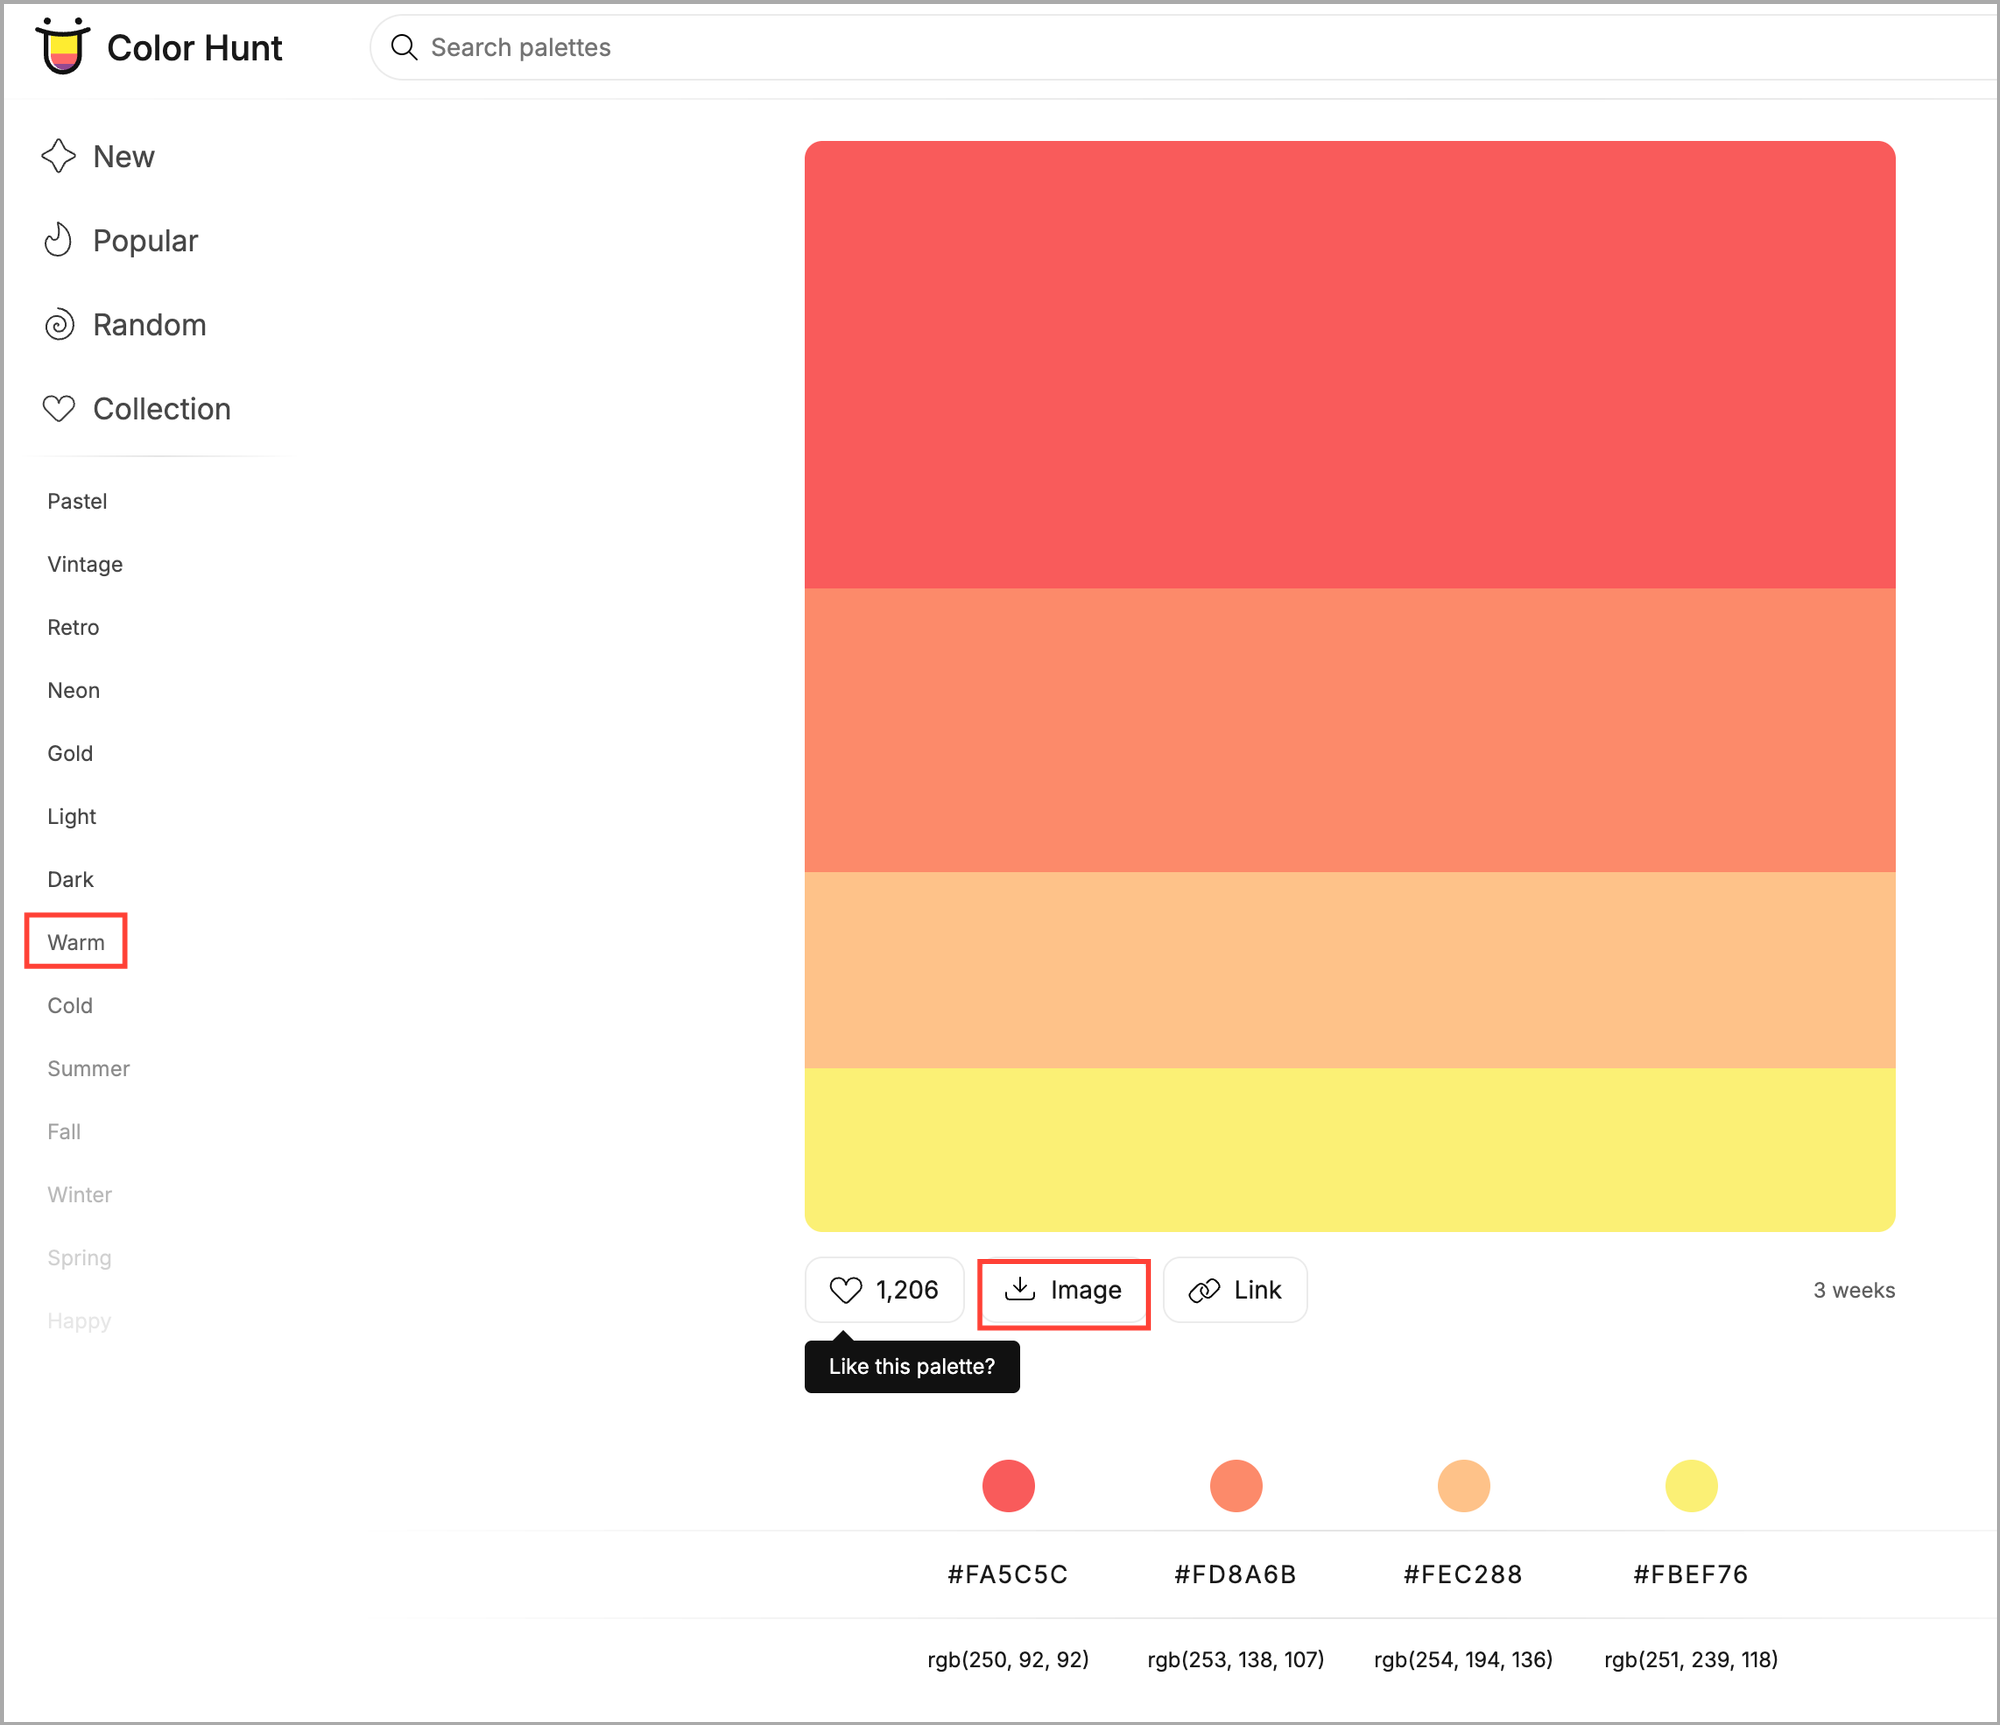This screenshot has width=2000, height=1725.
Task: Click the New sparkle icon
Action: [59, 156]
